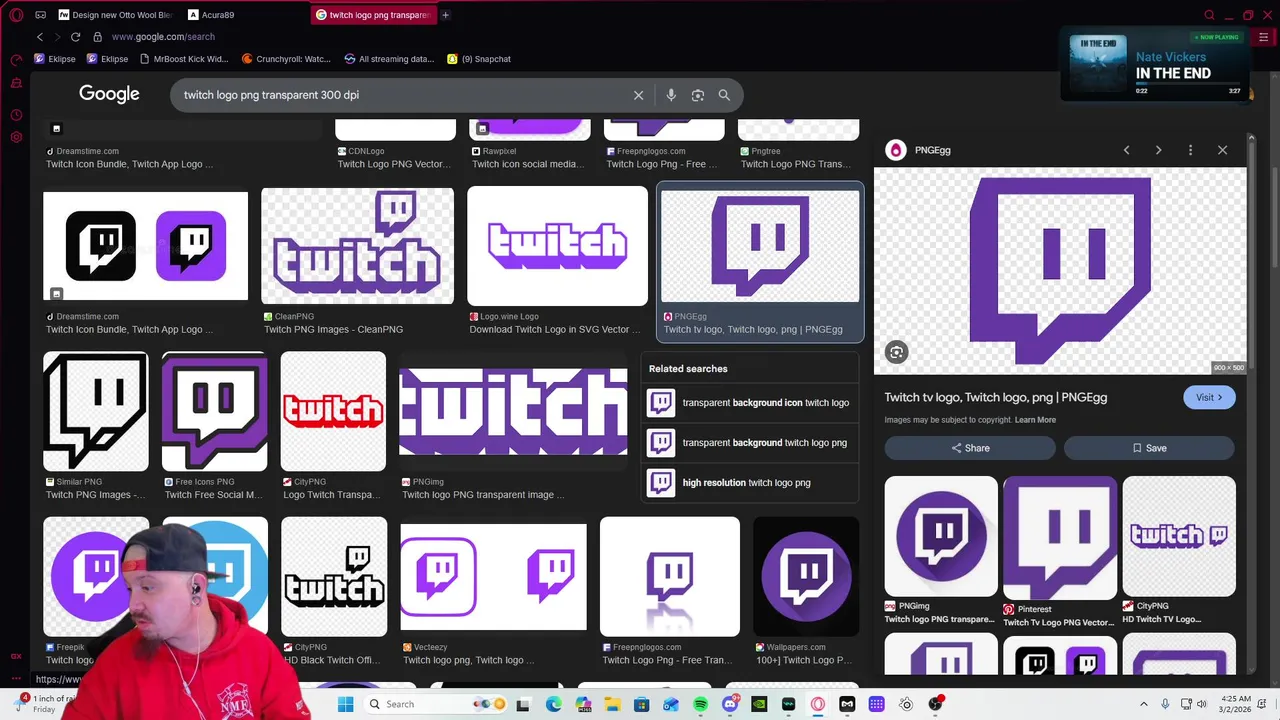Open Discord from the taskbar
Viewport: 1280px width, 720px height.
coord(730,704)
